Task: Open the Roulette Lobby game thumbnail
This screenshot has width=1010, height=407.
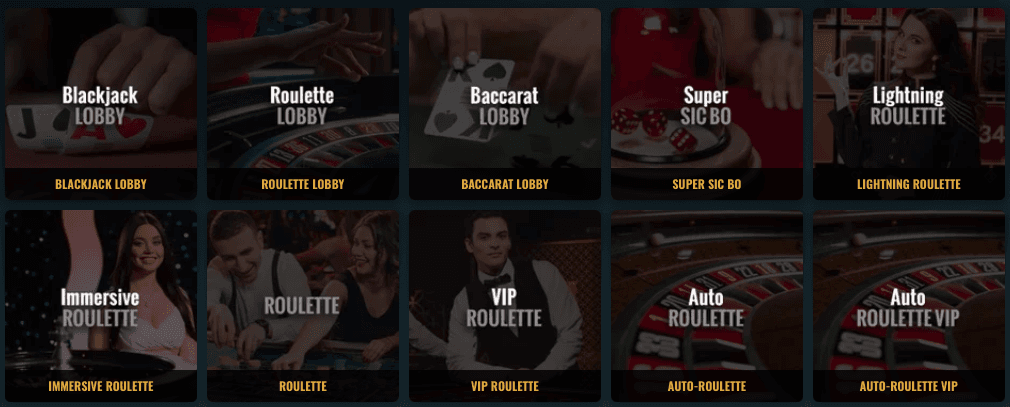Action: tap(303, 88)
